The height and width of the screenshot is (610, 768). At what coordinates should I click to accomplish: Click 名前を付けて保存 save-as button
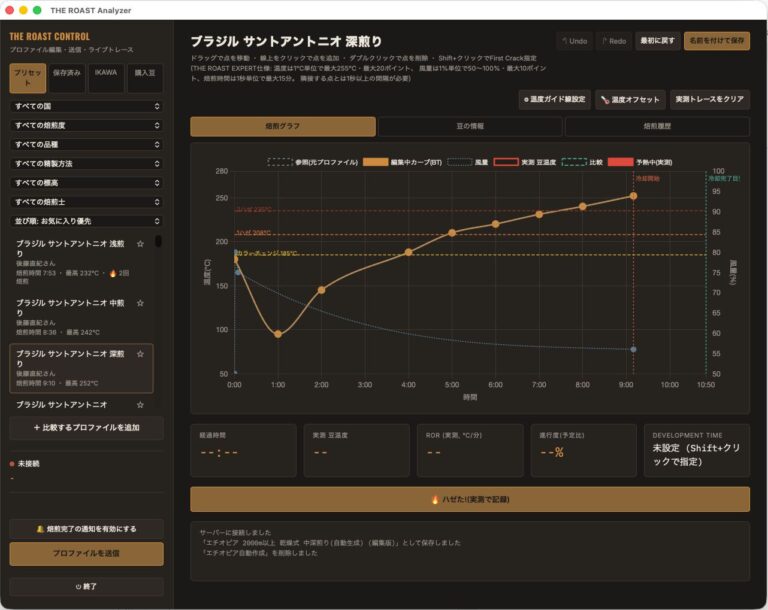coord(717,41)
